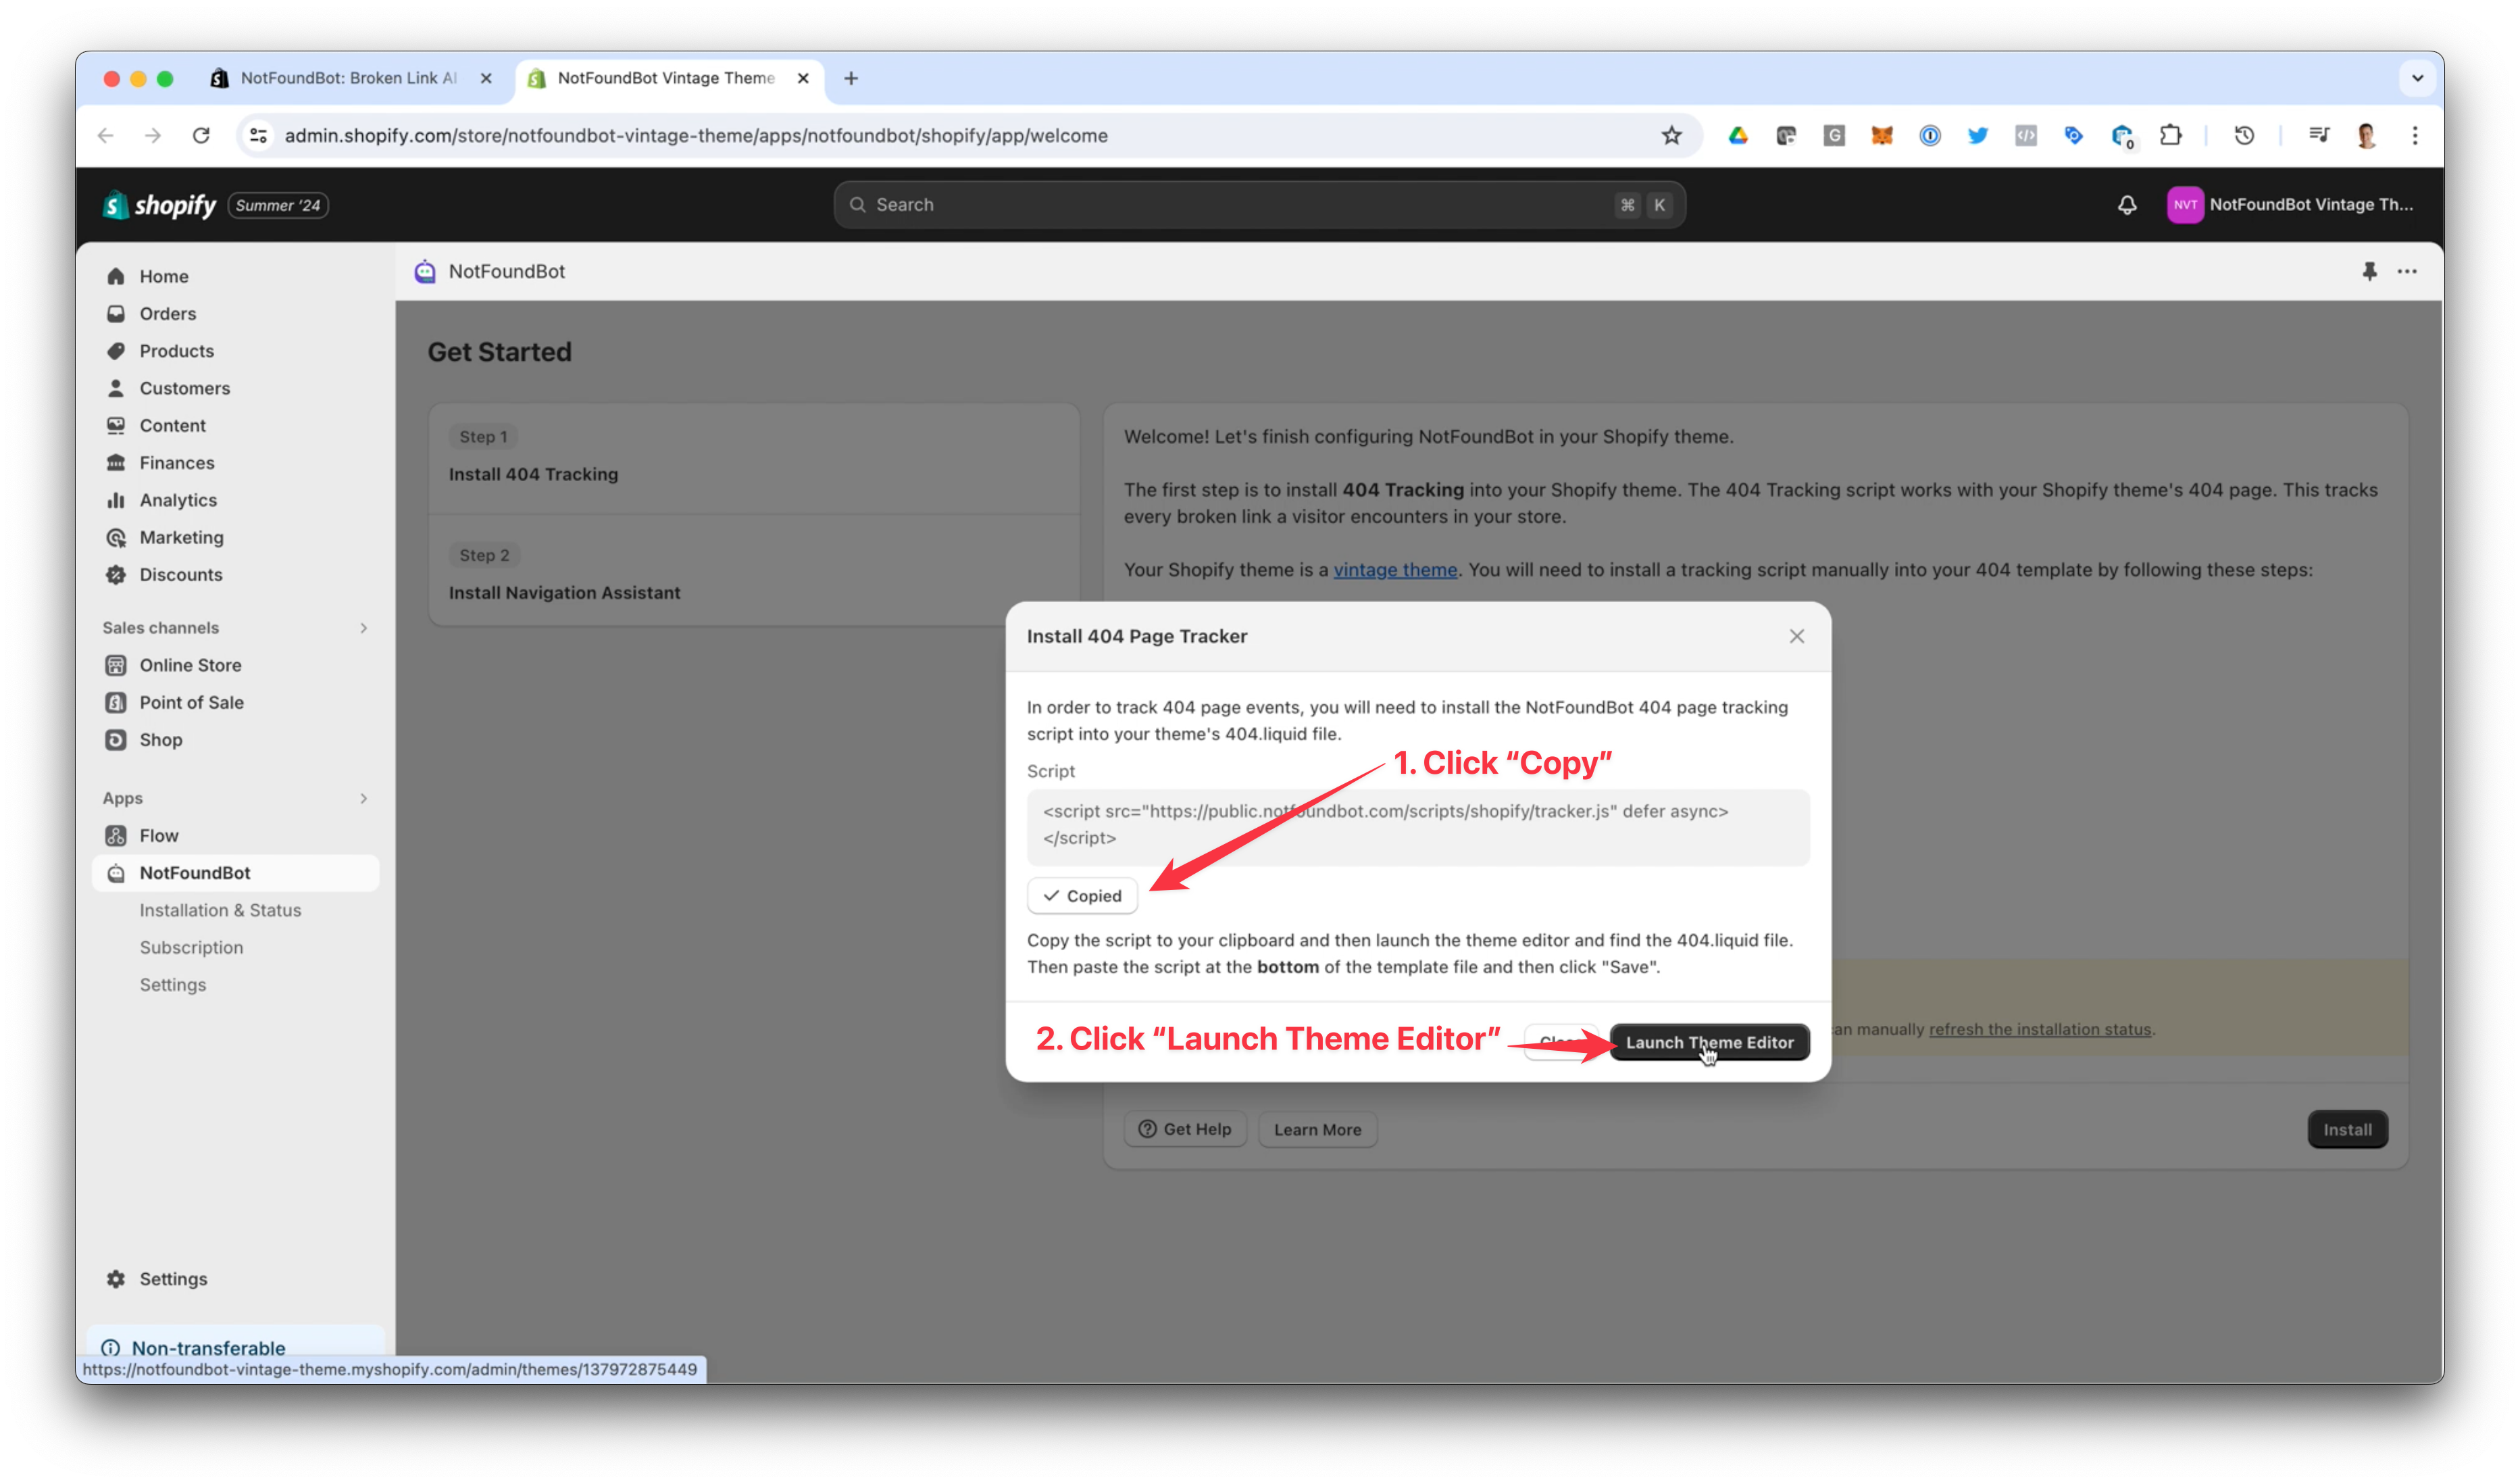Bookmark the page with the star icon
The image size is (2520, 1484).
(x=1672, y=135)
